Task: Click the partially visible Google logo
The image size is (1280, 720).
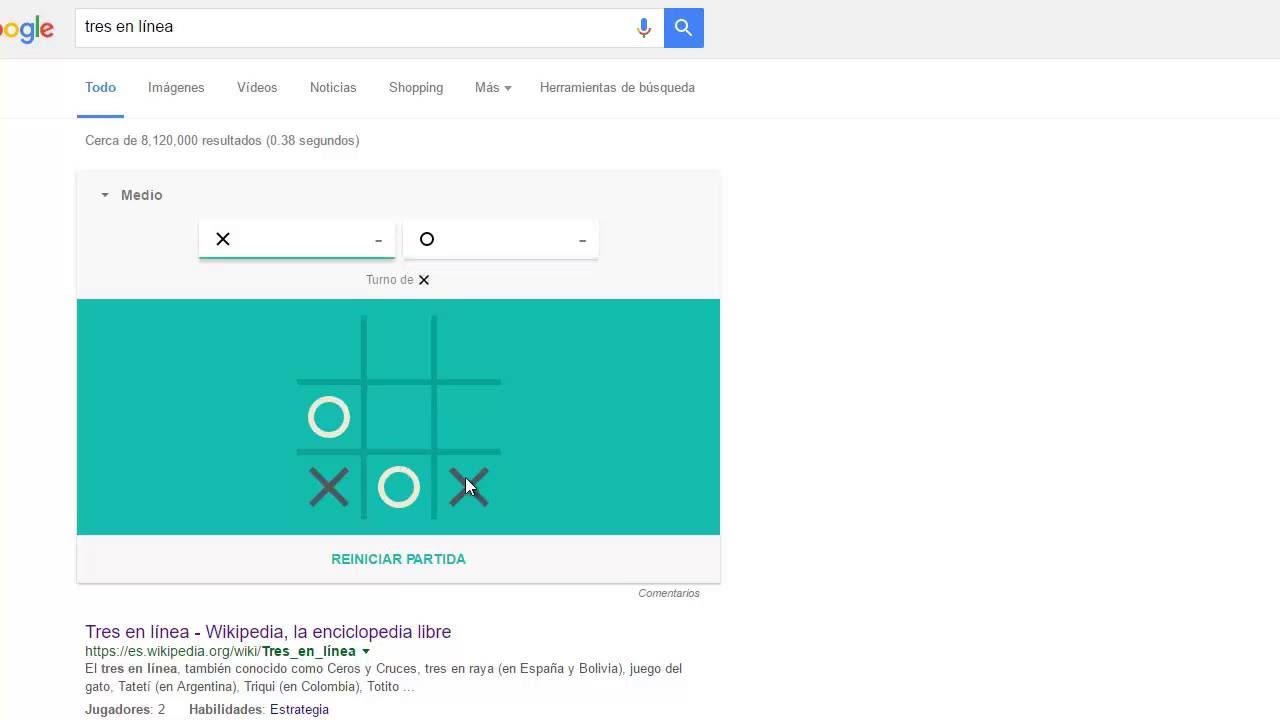Action: point(27,29)
